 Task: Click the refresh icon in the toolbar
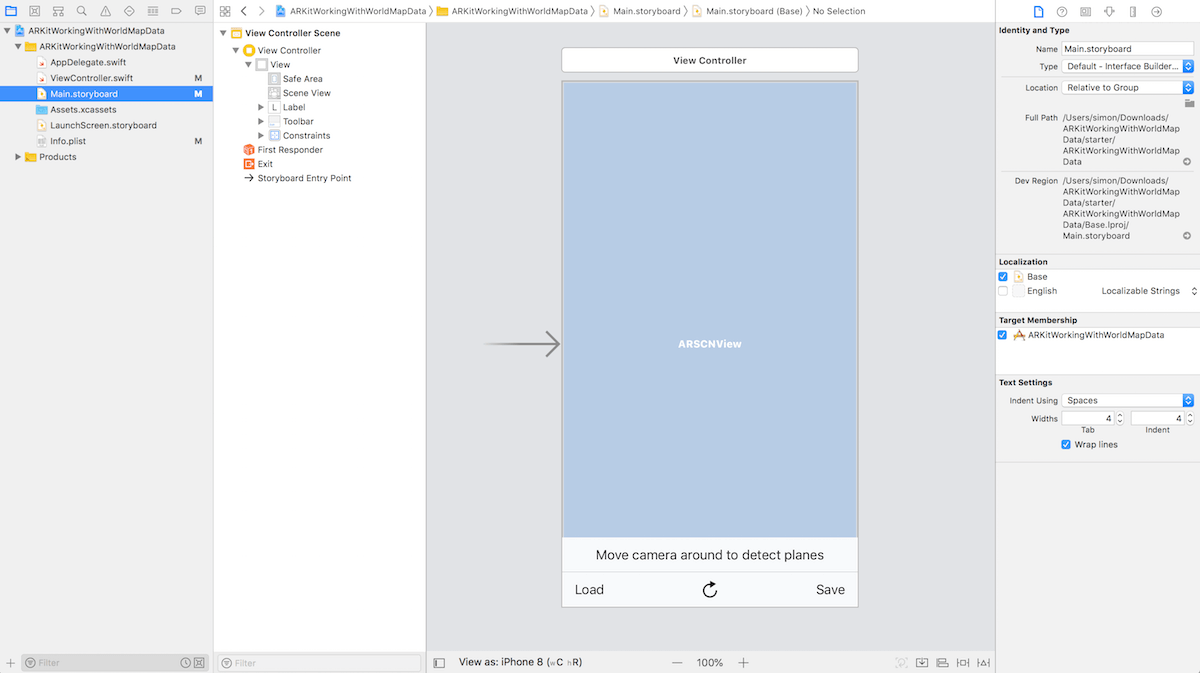click(x=710, y=590)
